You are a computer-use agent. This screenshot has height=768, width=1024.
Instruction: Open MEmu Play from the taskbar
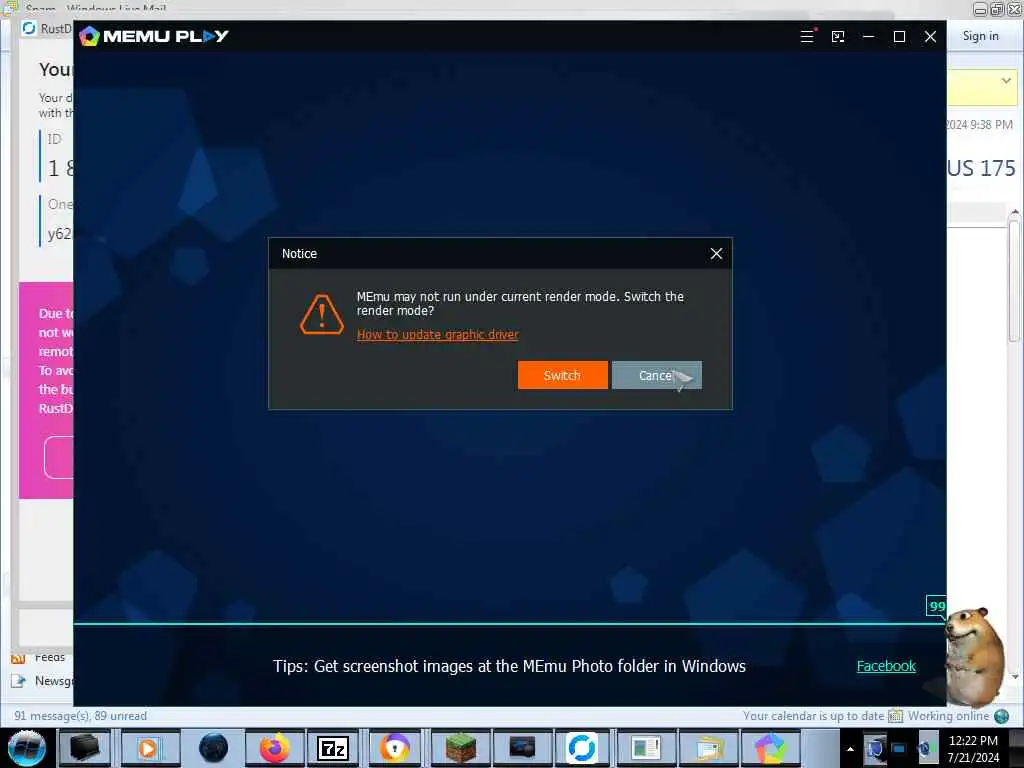[x=771, y=748]
